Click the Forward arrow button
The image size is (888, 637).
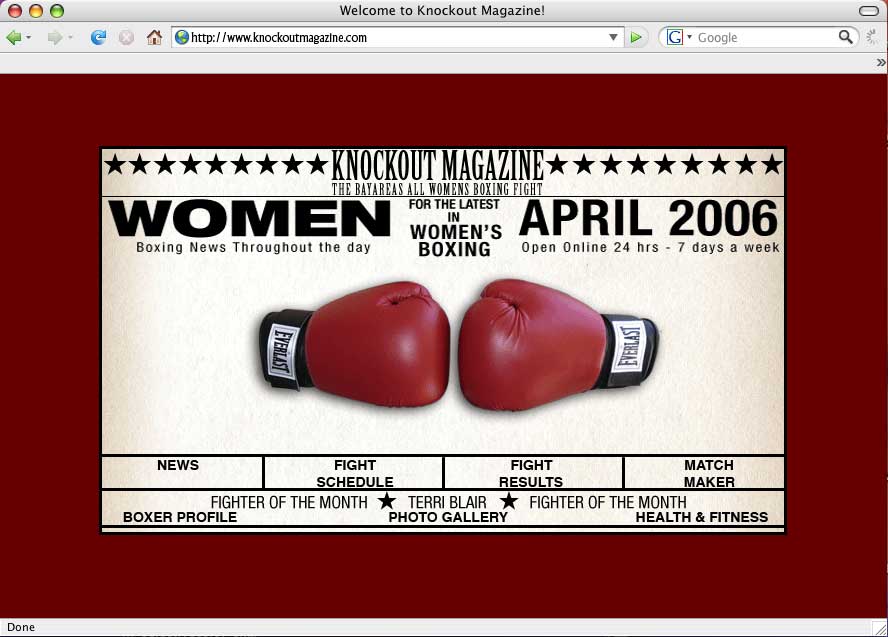(54, 37)
